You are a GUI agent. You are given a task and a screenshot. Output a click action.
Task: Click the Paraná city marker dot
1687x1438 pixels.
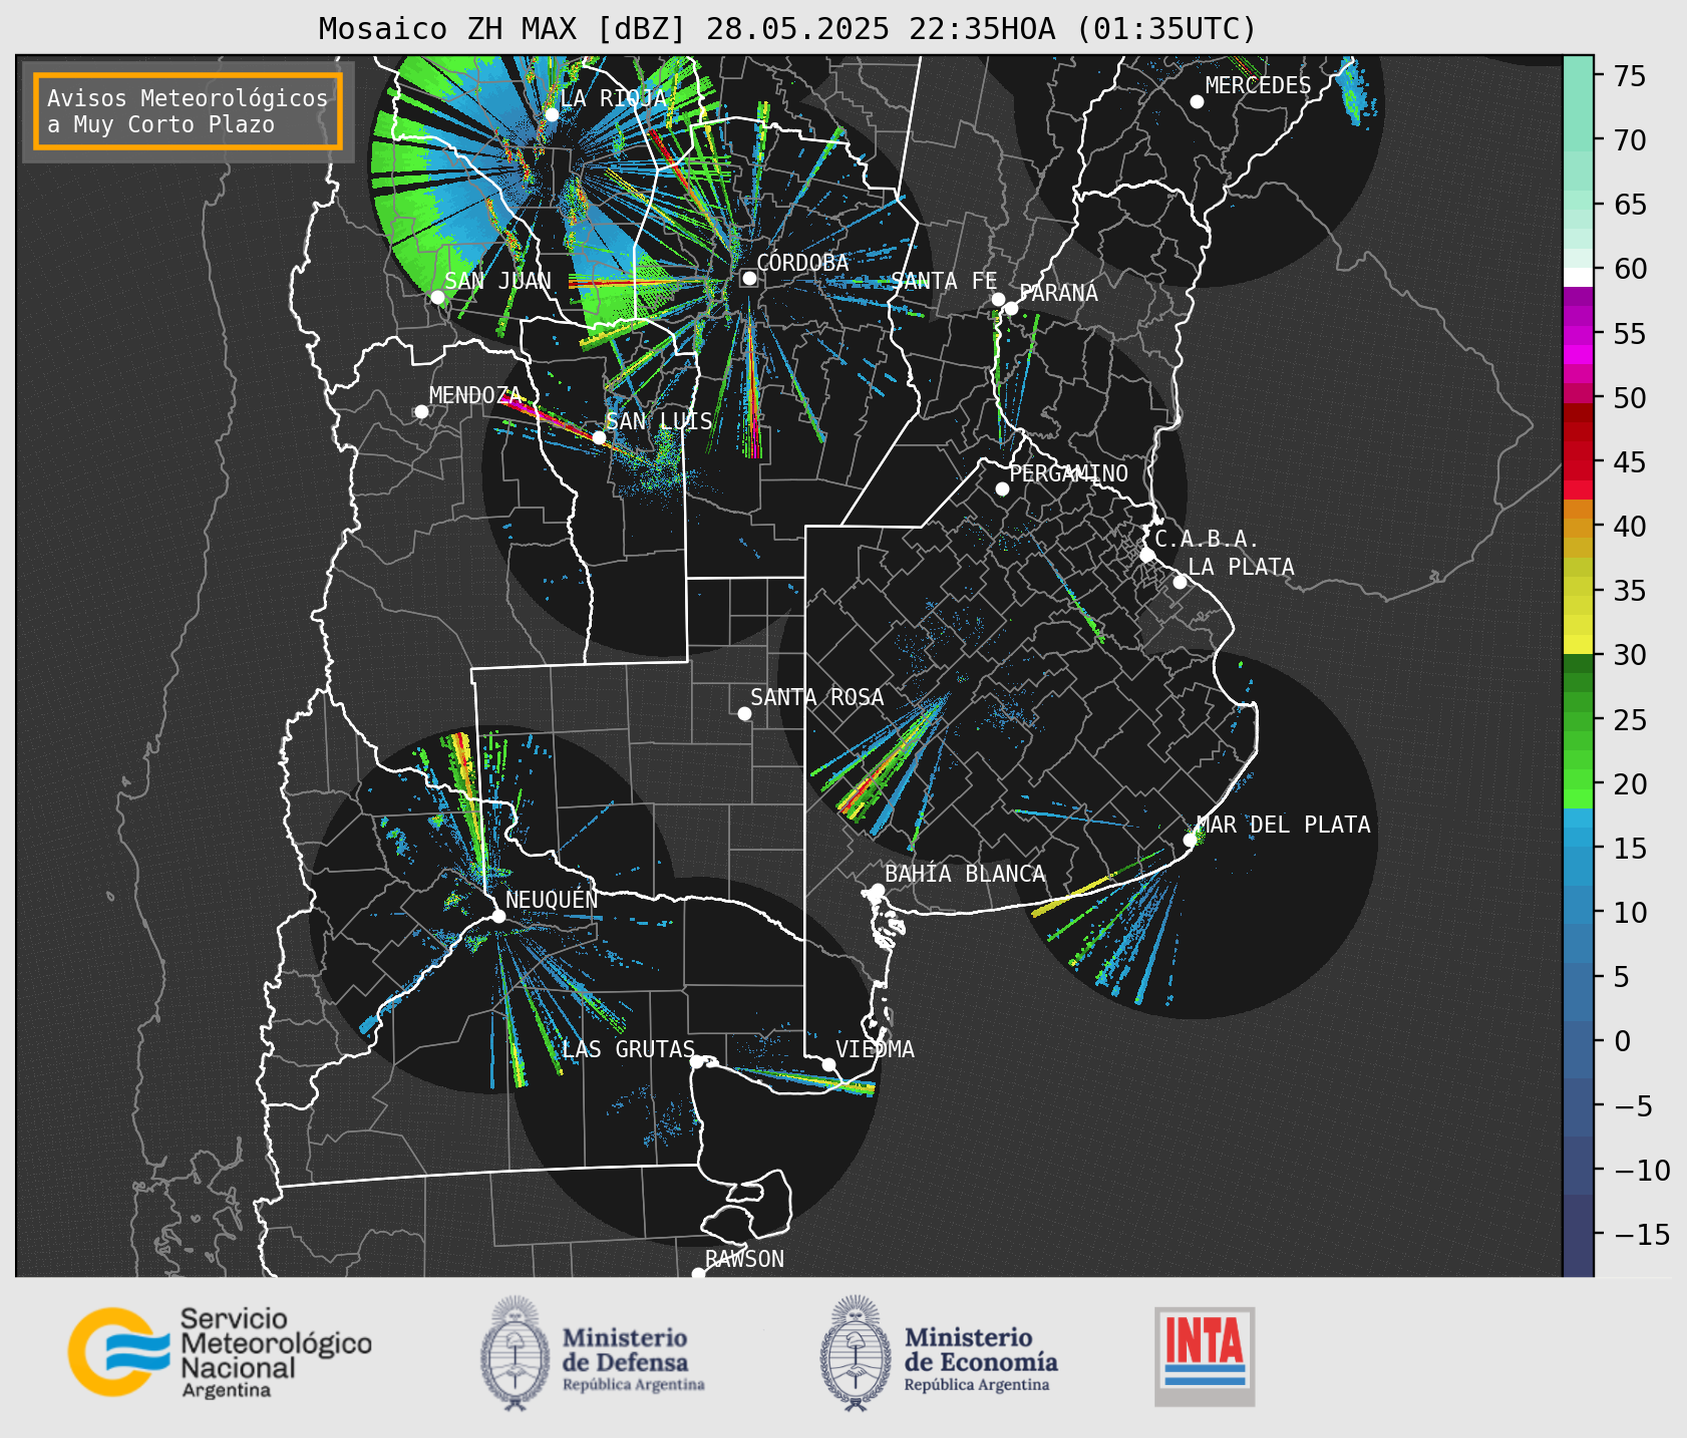[1011, 308]
